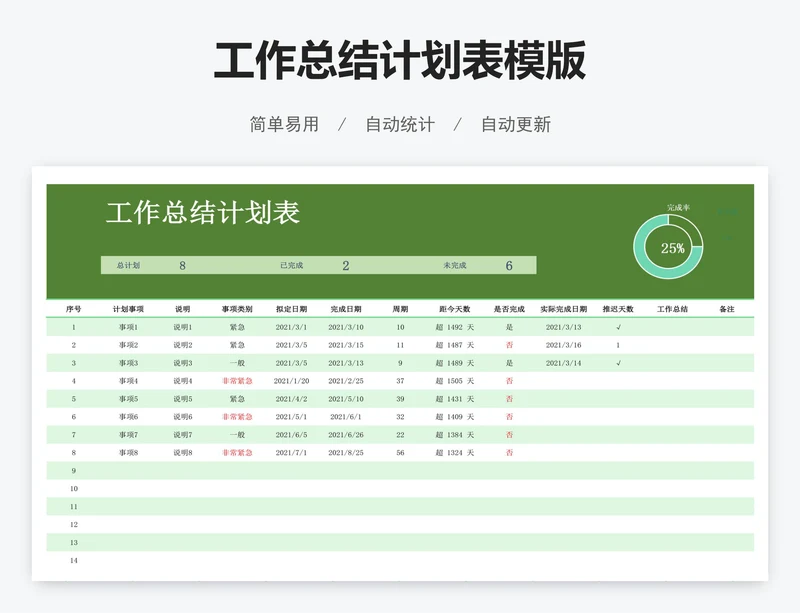Click the 总计划 summary label

[x=128, y=265]
